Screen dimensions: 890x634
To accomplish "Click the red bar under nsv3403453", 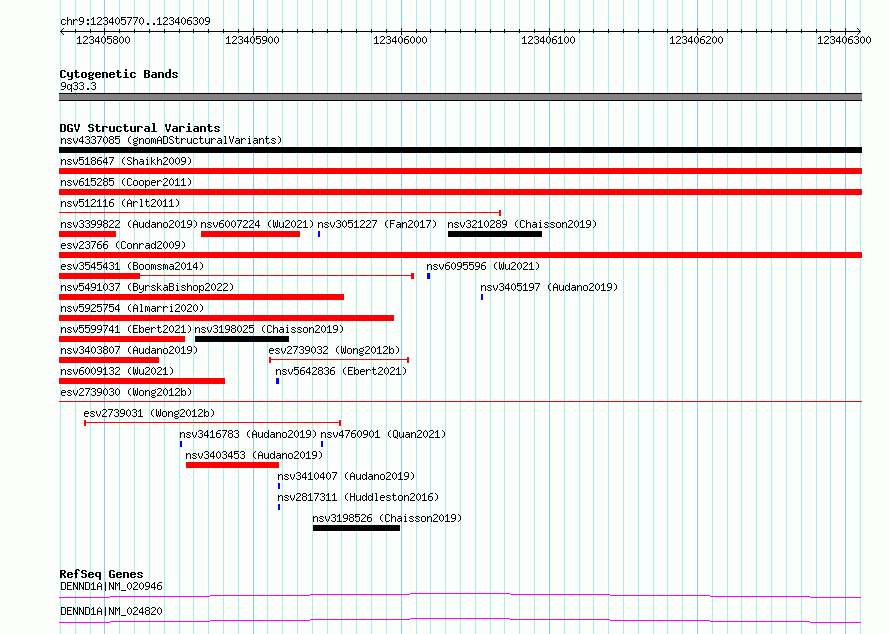I will 232,465.
